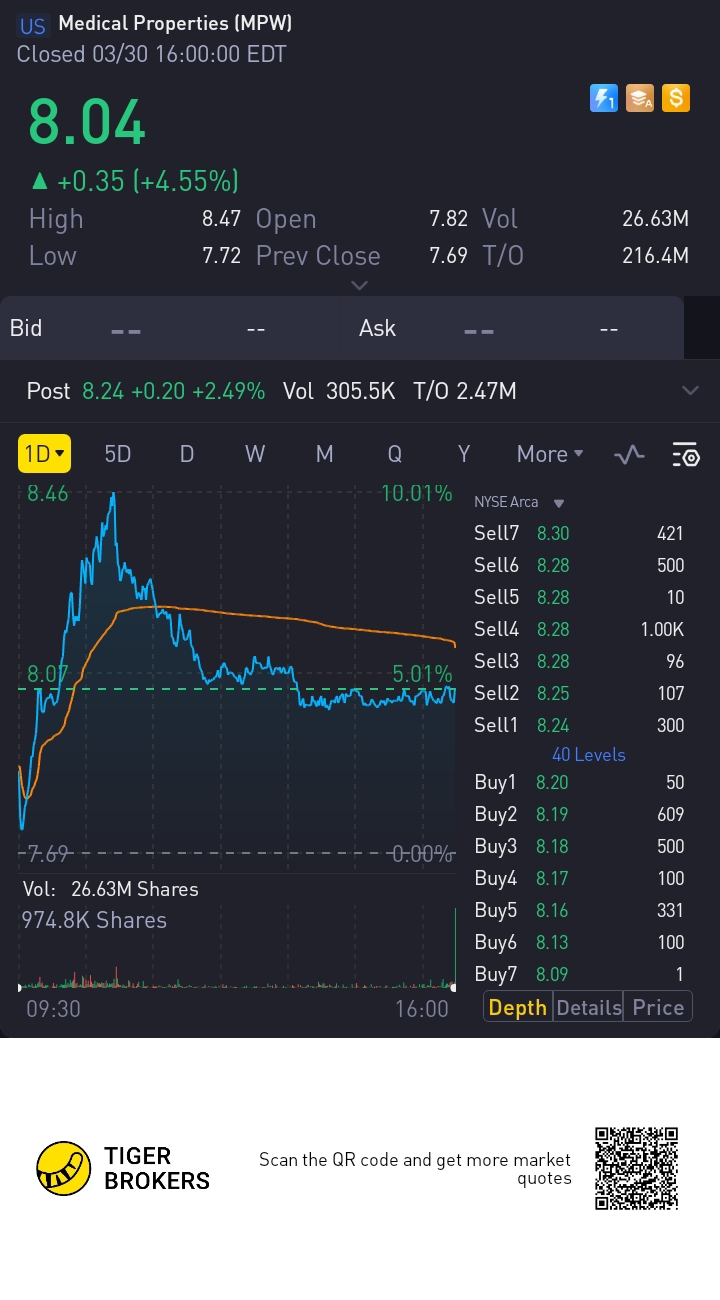720x1300 pixels.
Task: Click the 40 Levels link
Action: coord(588,755)
